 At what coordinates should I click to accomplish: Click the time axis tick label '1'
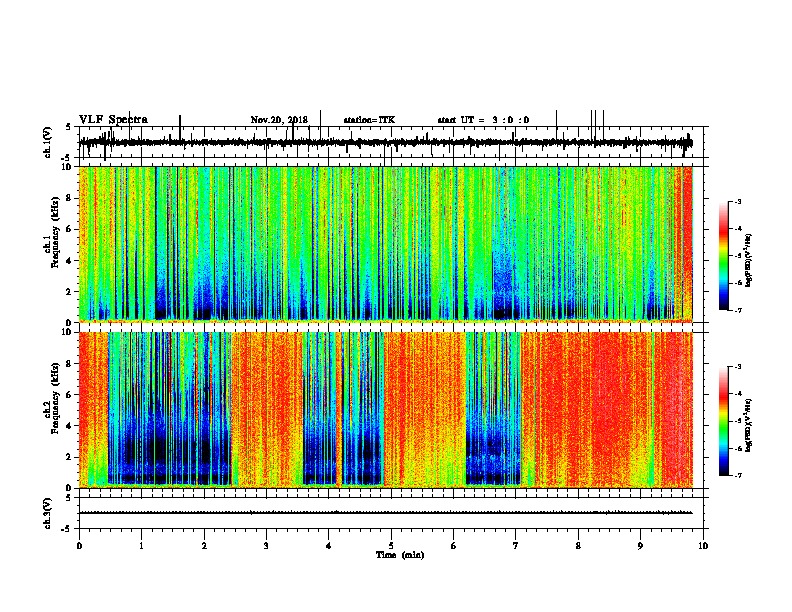click(141, 546)
